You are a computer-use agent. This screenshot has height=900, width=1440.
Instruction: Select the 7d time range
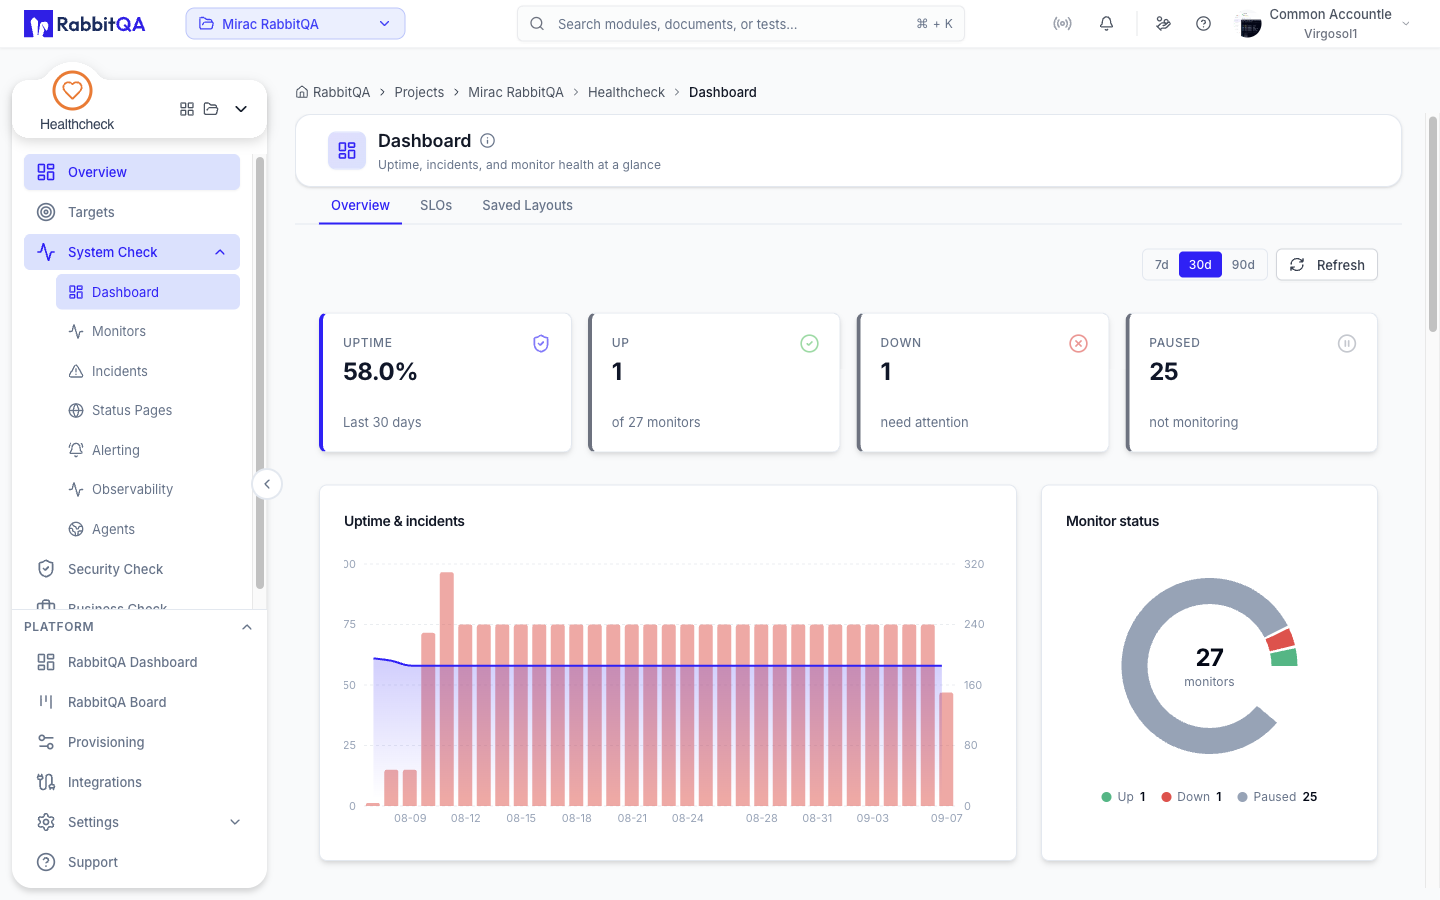click(x=1161, y=265)
